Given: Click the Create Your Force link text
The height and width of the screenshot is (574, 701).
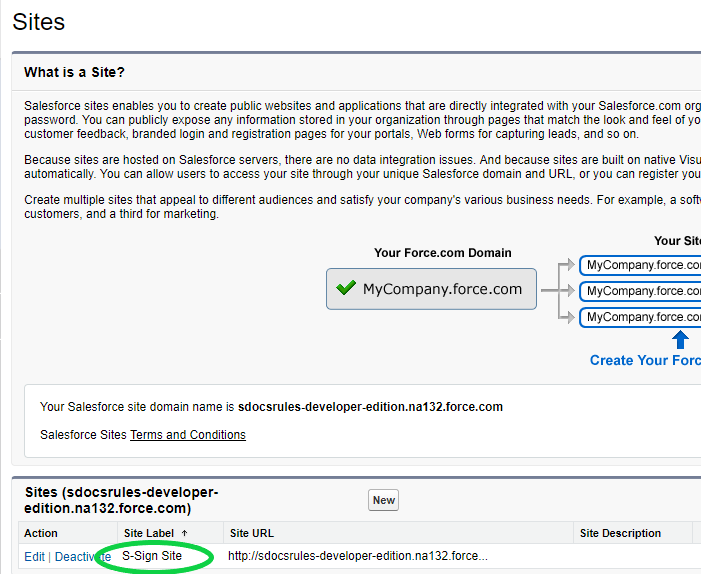Looking at the screenshot, I should (x=645, y=360).
